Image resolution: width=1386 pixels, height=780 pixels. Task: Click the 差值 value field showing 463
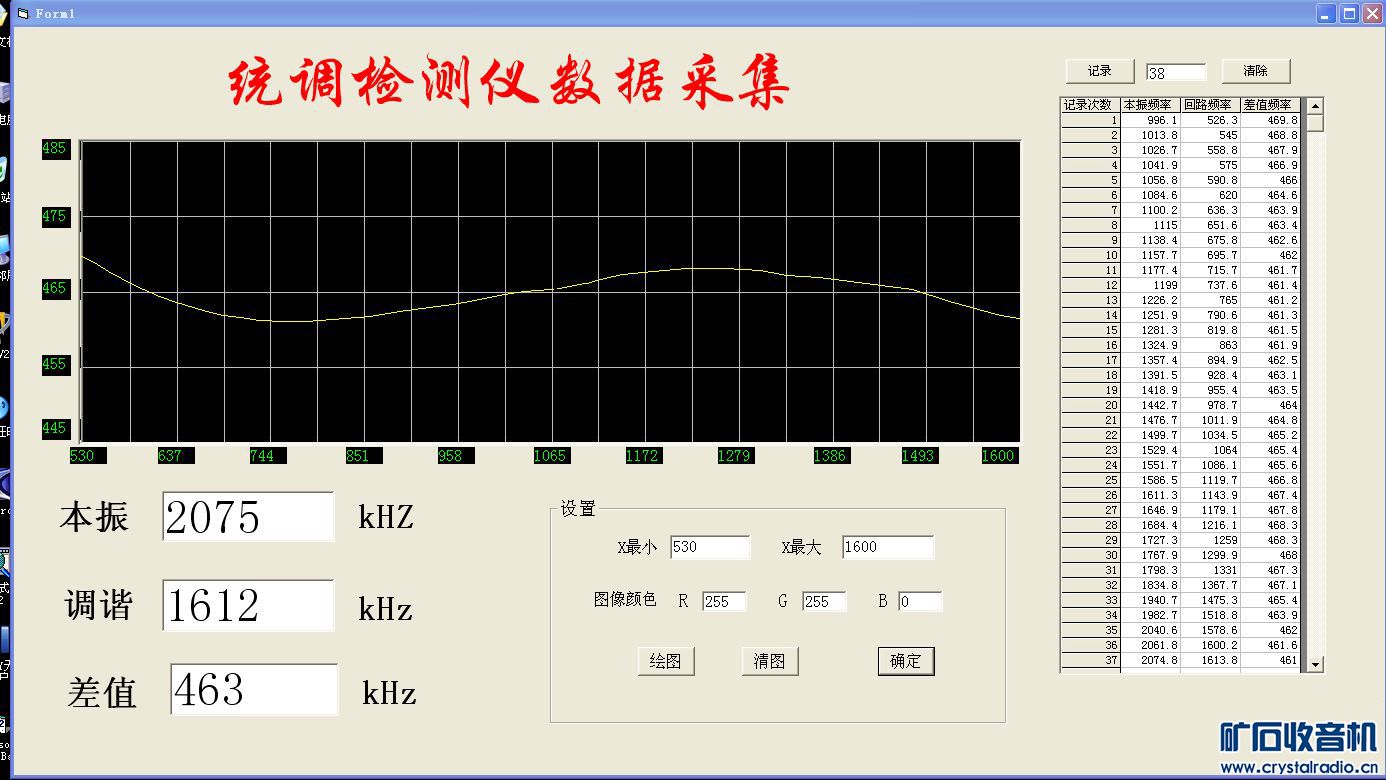point(254,689)
